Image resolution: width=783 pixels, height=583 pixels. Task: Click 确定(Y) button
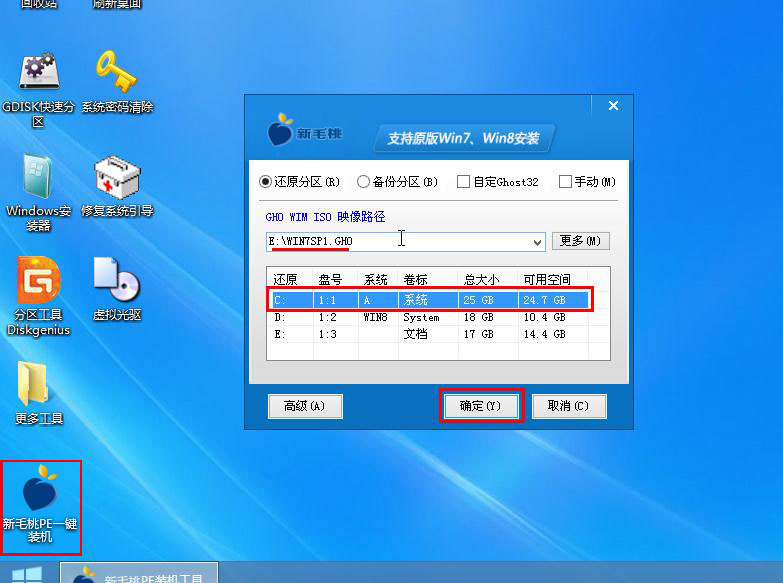[x=481, y=406]
